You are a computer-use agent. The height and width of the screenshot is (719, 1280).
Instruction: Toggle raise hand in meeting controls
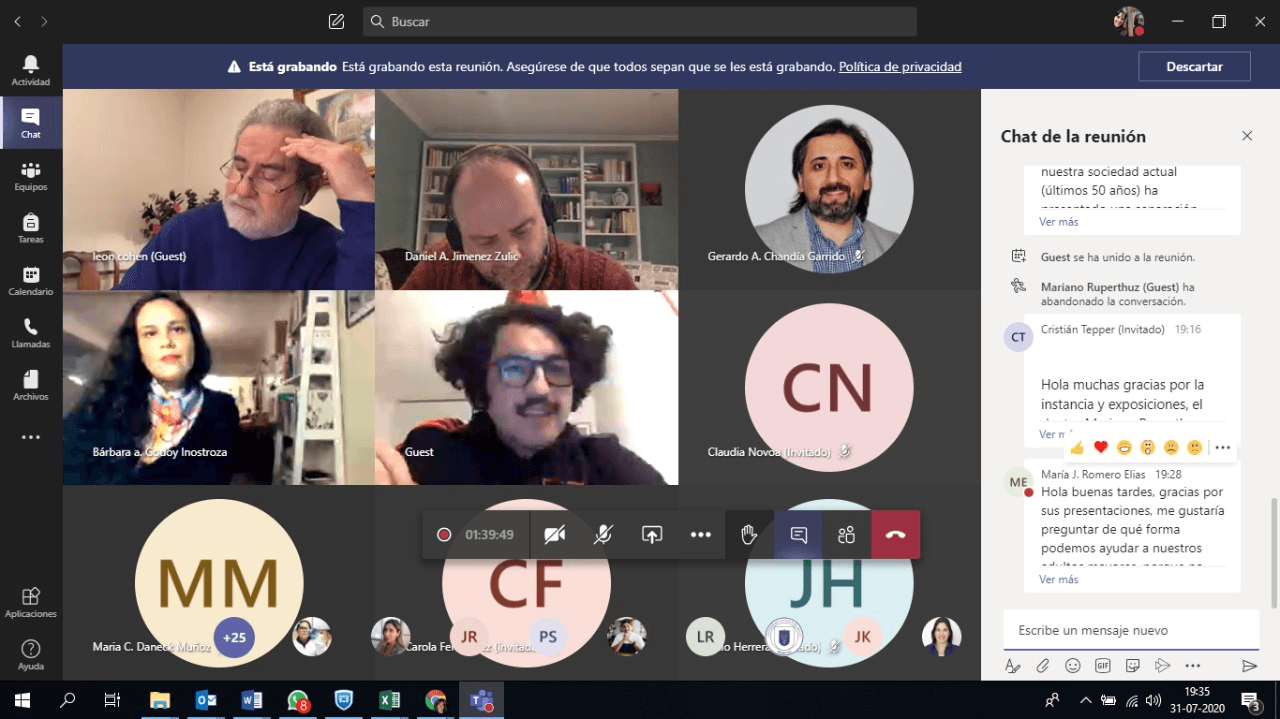coord(749,535)
